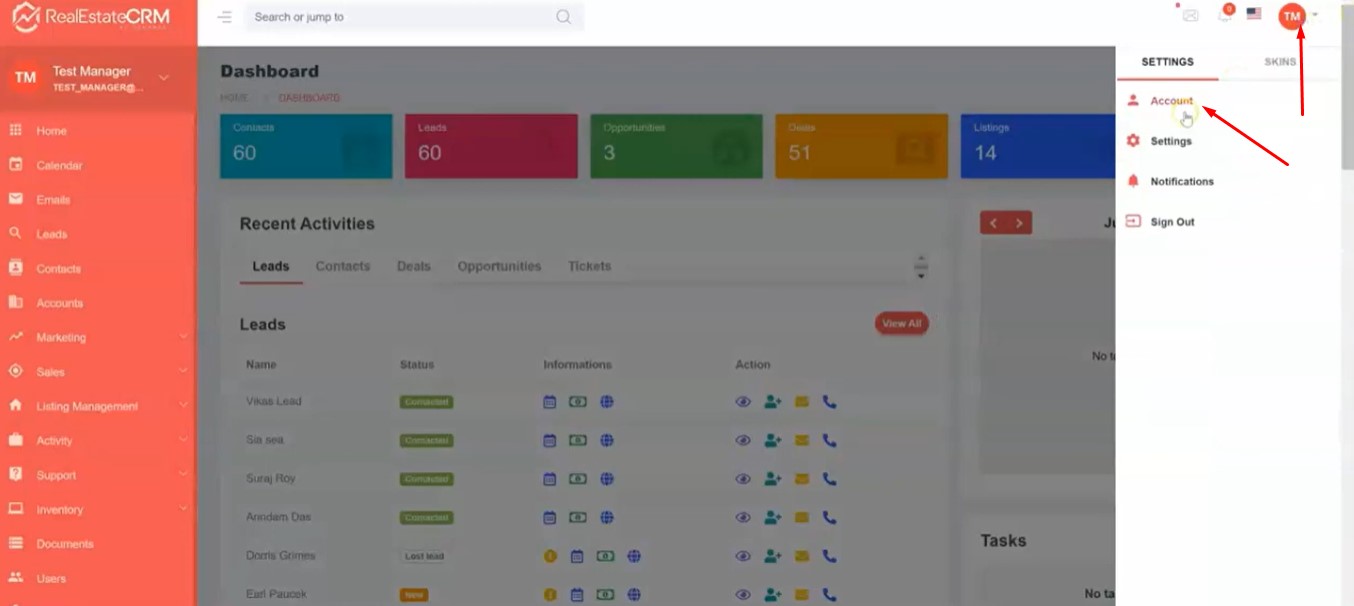Click the search magnifier icon
Viewport: 1354px width, 606px height.
(564, 17)
